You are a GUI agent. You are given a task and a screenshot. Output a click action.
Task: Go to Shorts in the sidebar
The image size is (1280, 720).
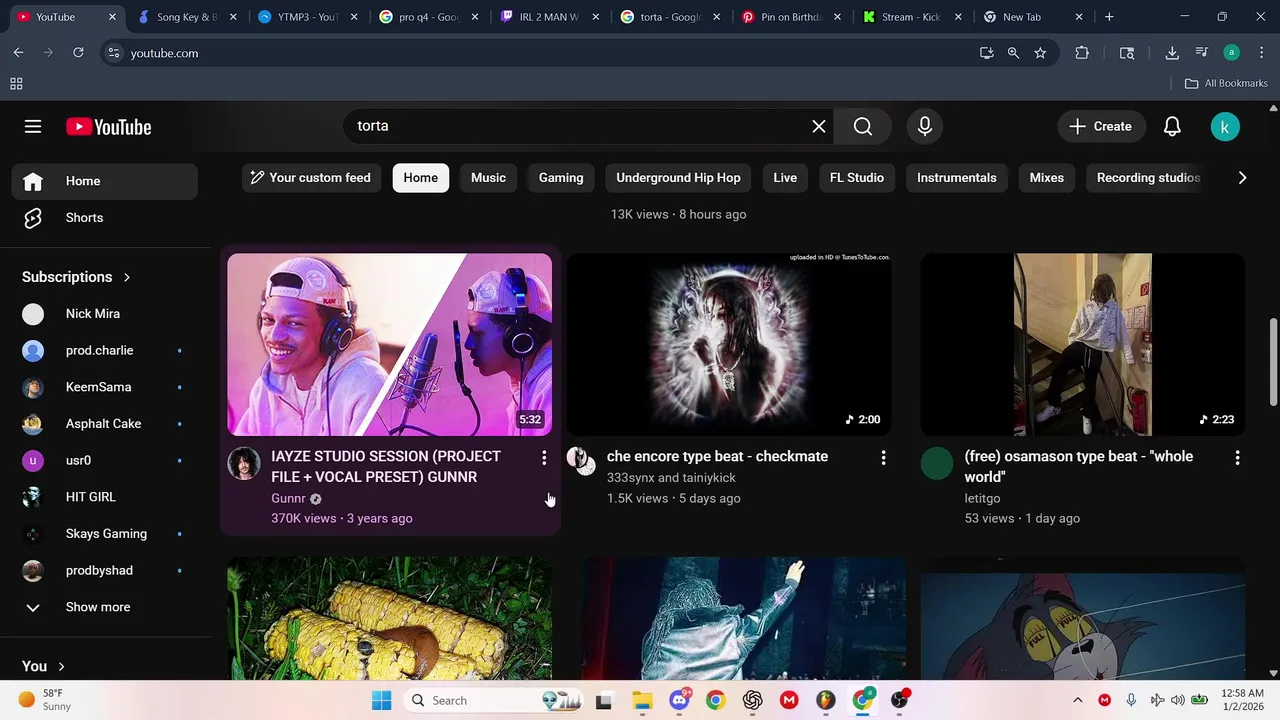click(105, 218)
